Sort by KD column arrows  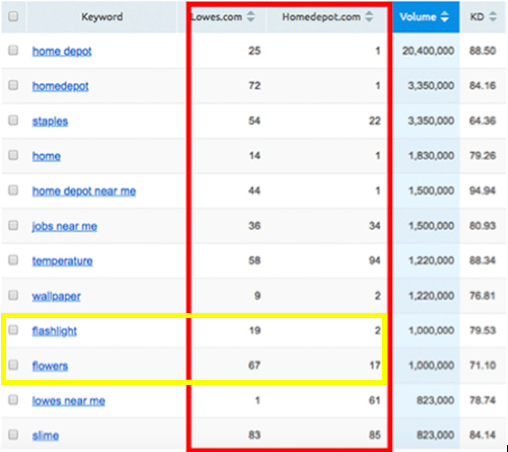click(493, 16)
